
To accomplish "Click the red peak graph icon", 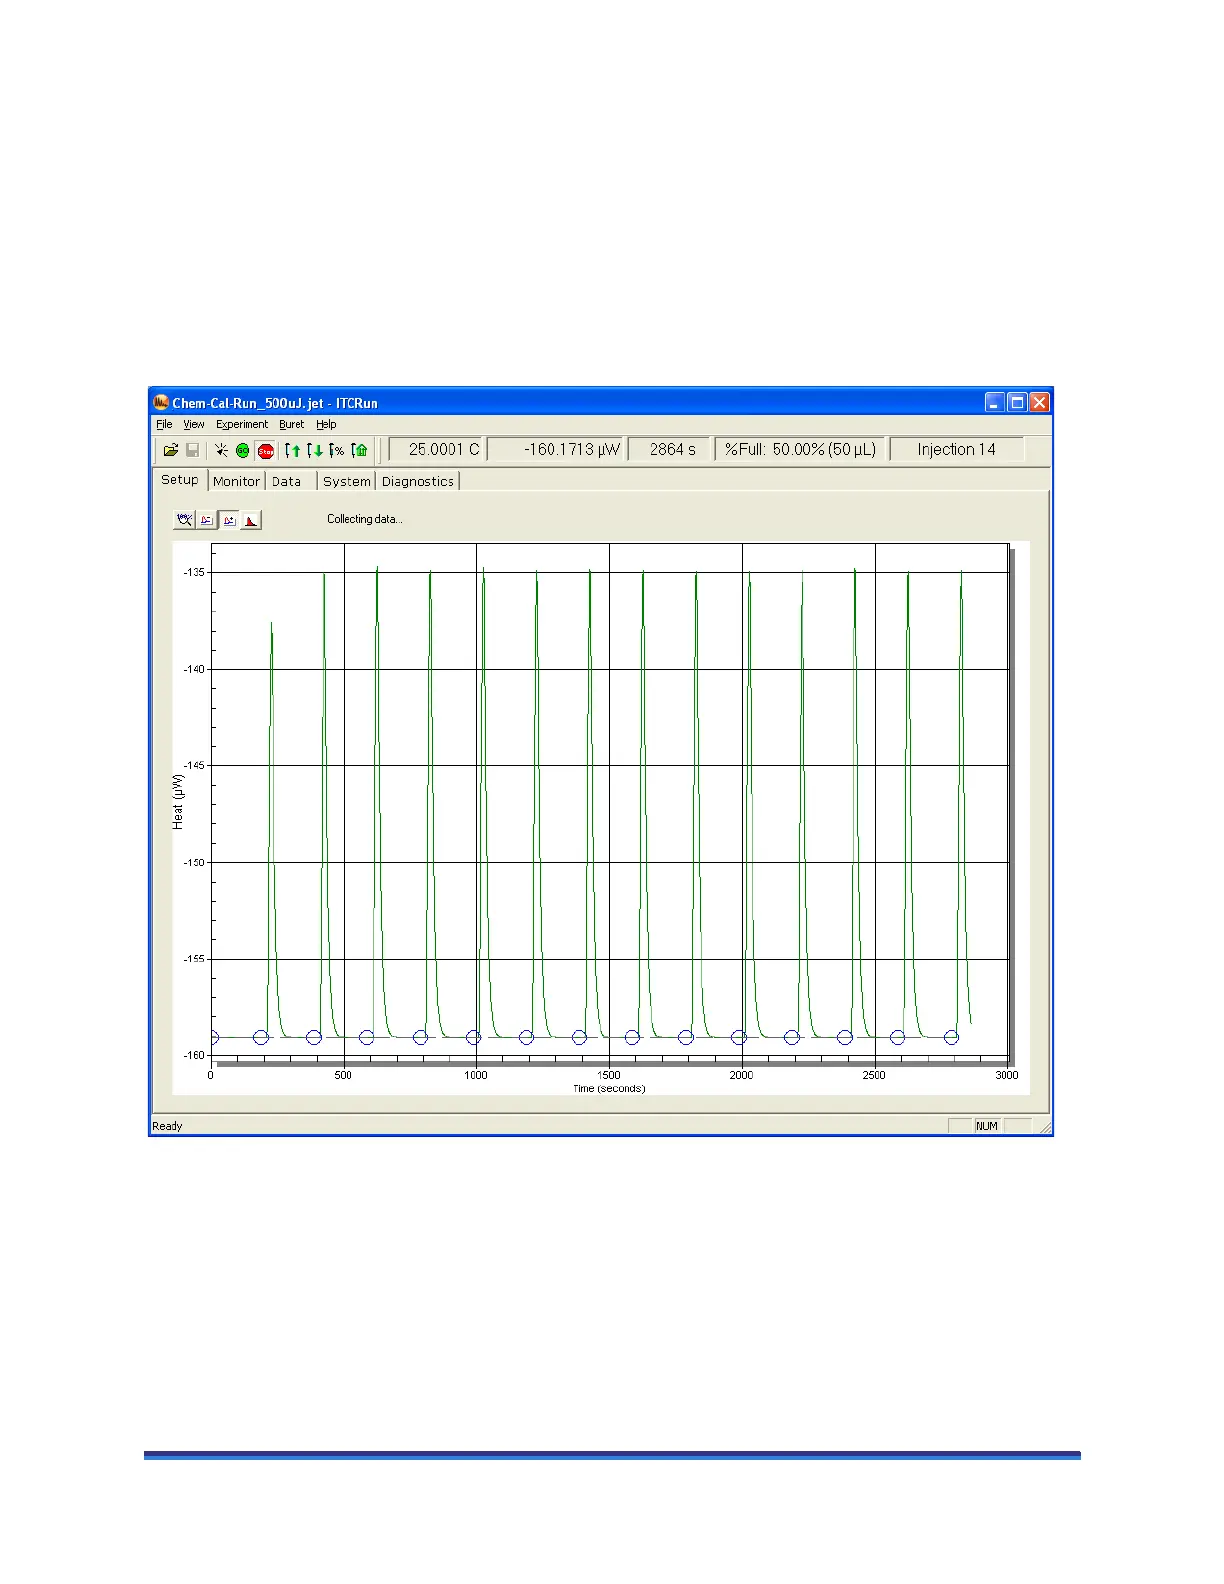I will coord(251,520).
